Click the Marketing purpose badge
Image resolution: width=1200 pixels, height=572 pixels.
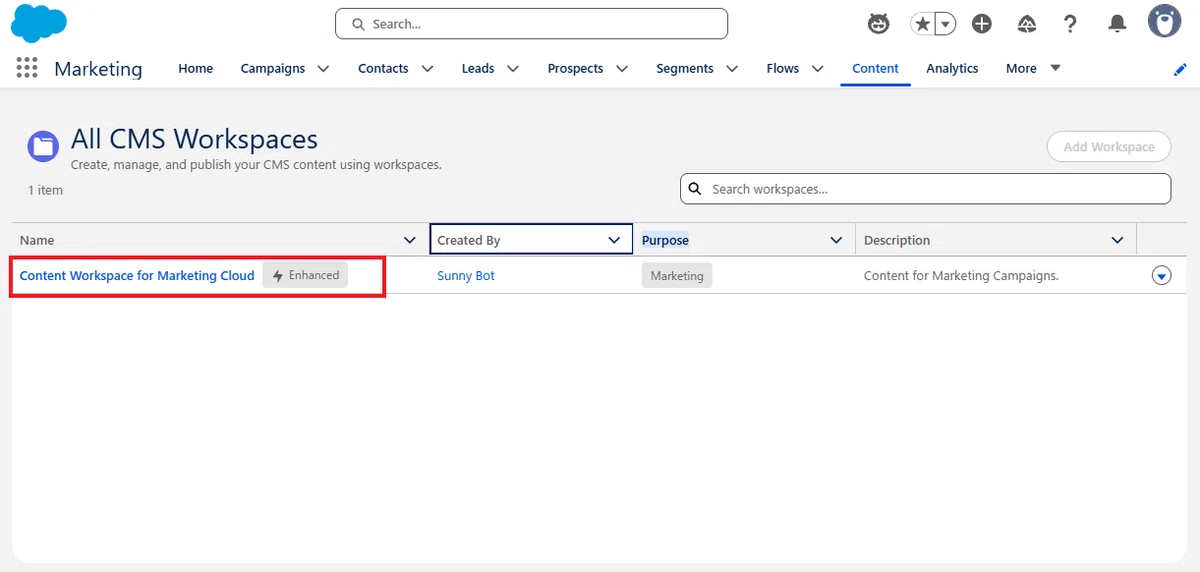[x=677, y=276]
